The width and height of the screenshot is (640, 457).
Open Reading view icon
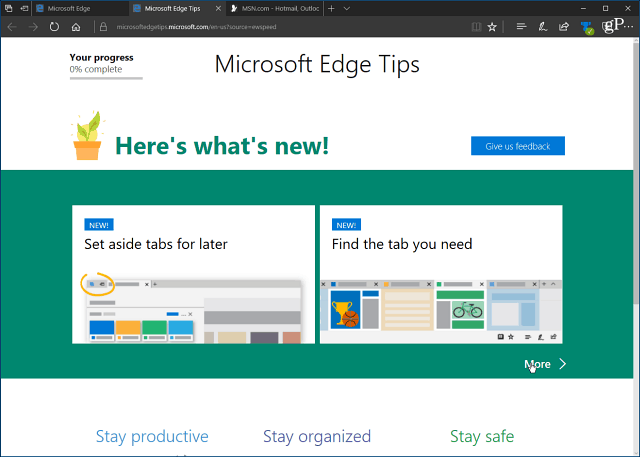476,27
